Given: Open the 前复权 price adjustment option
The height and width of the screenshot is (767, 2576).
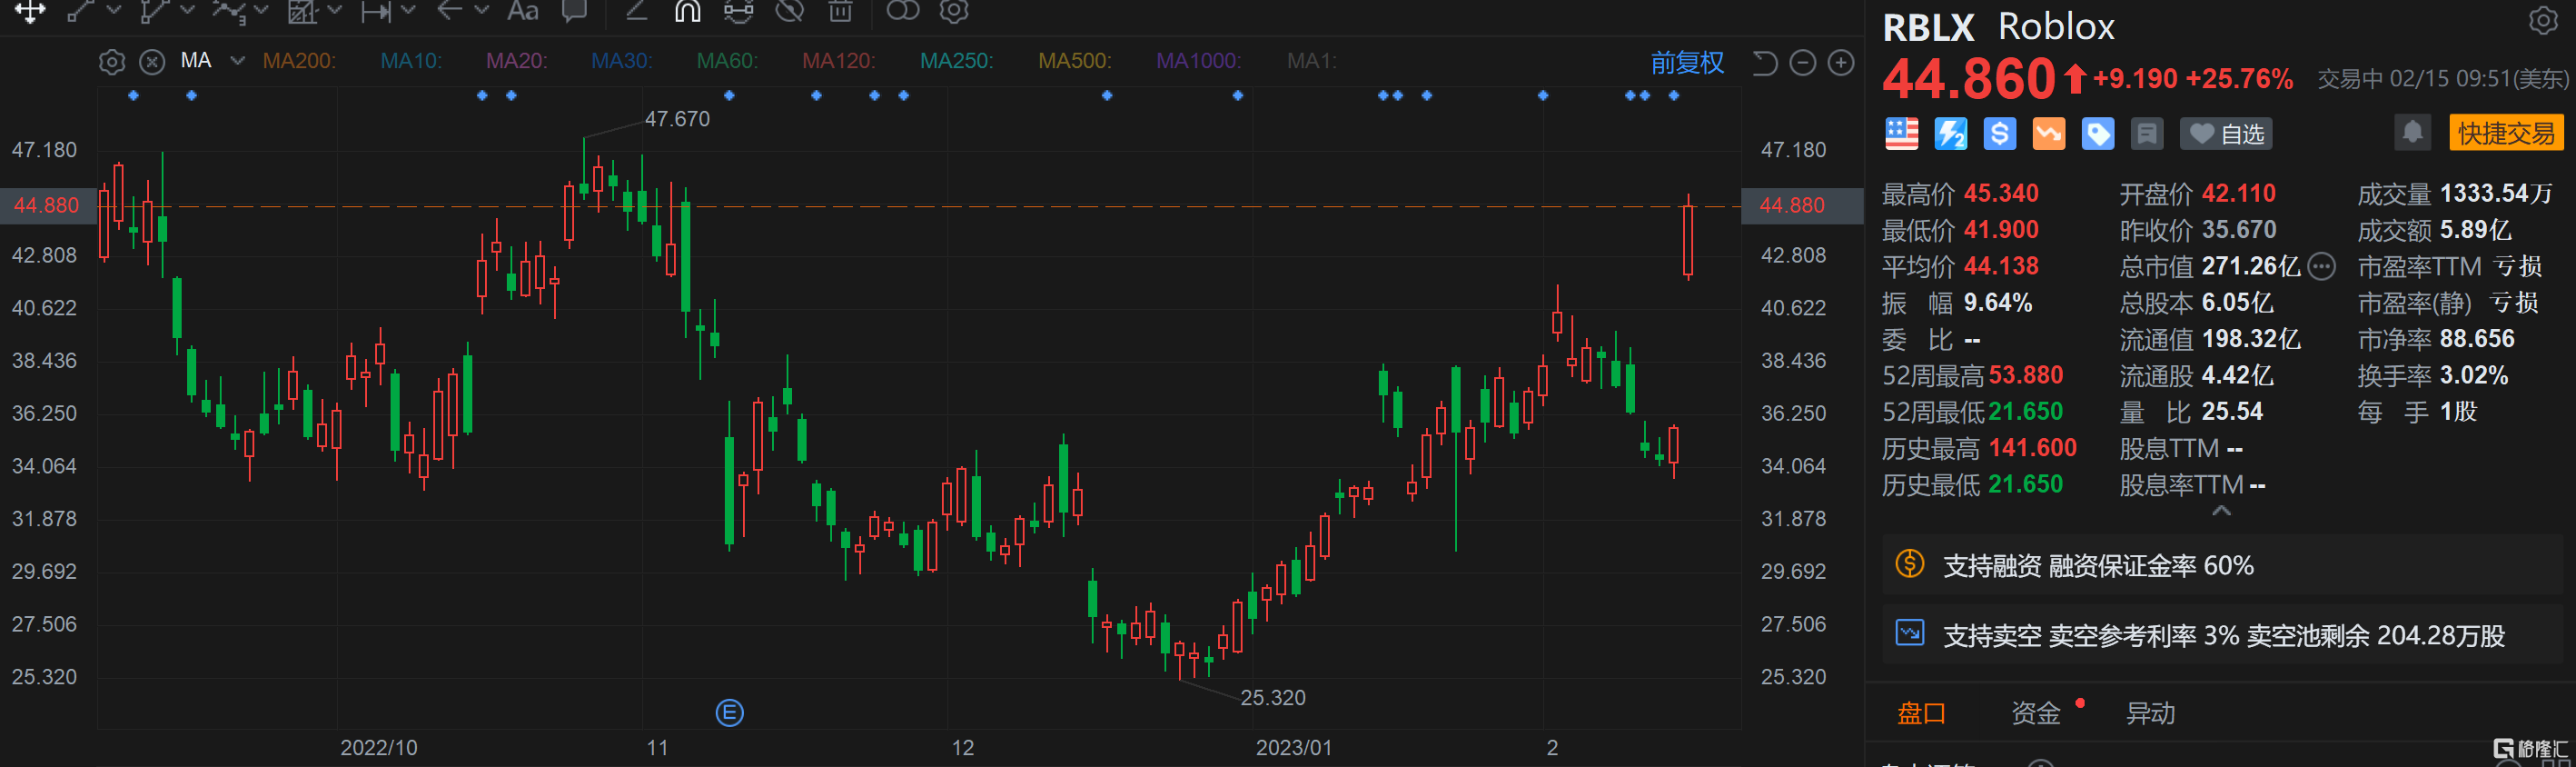Looking at the screenshot, I should click(x=1687, y=63).
